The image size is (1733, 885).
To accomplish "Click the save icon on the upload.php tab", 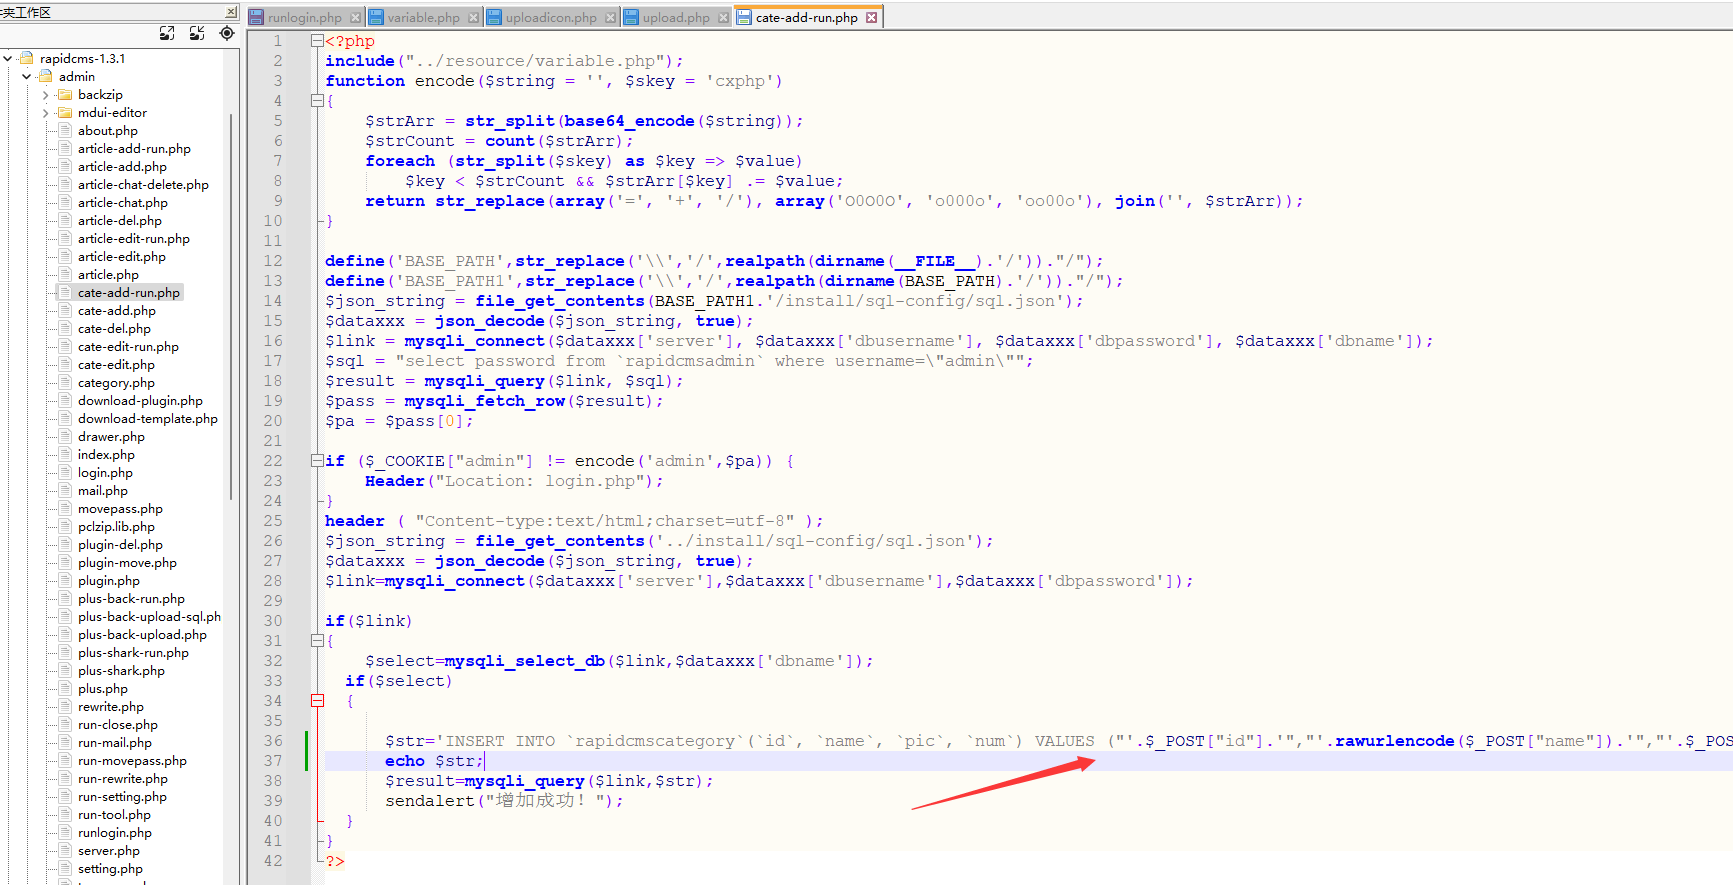I will 632,18.
